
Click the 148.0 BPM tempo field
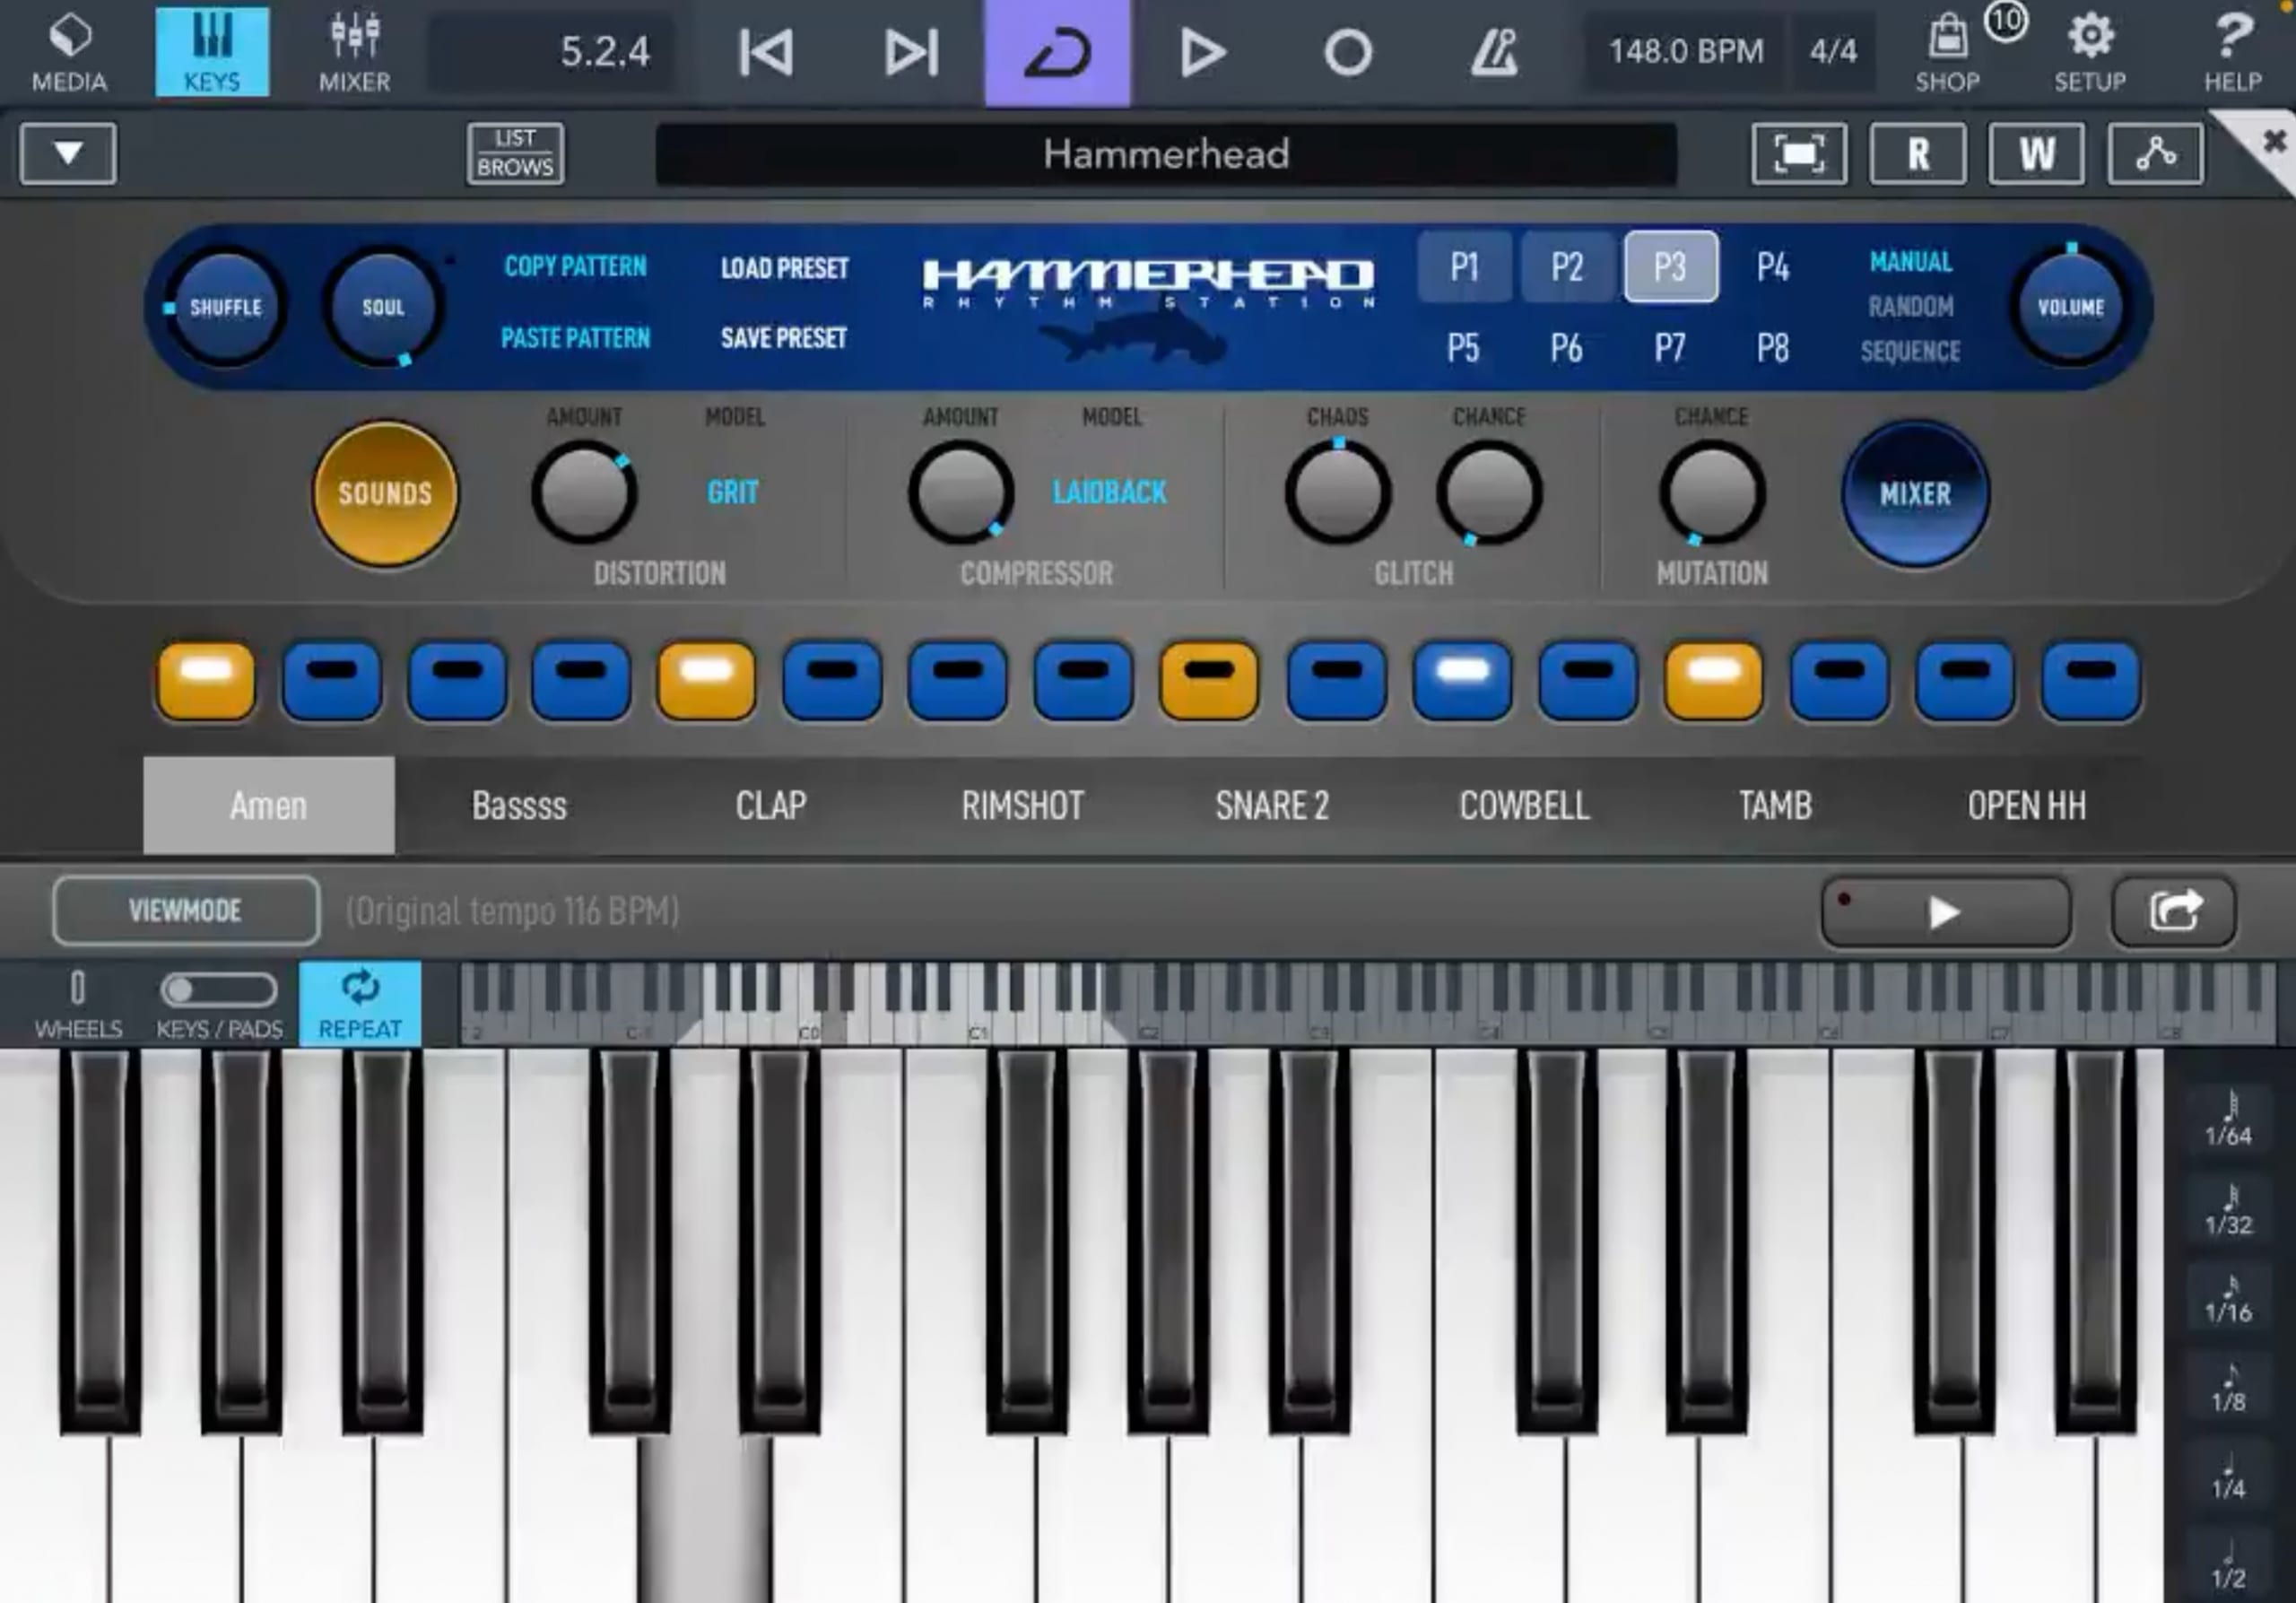(1686, 52)
